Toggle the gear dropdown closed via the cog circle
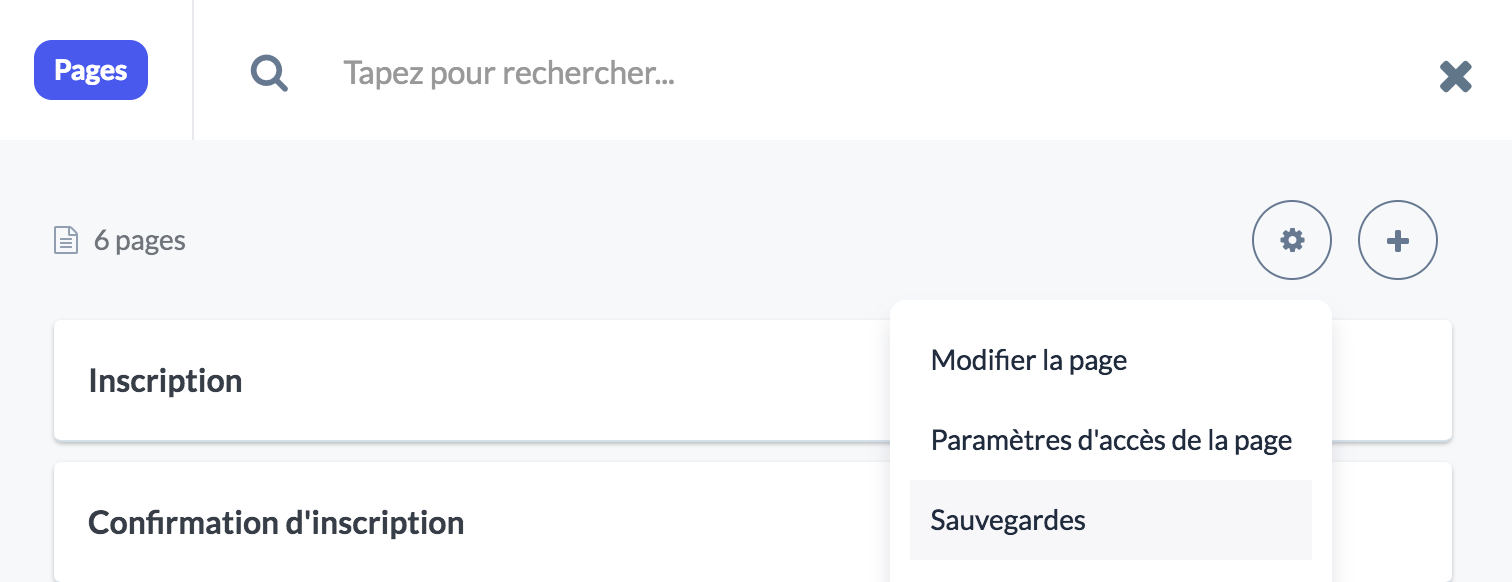This screenshot has width=1512, height=582. point(1292,240)
